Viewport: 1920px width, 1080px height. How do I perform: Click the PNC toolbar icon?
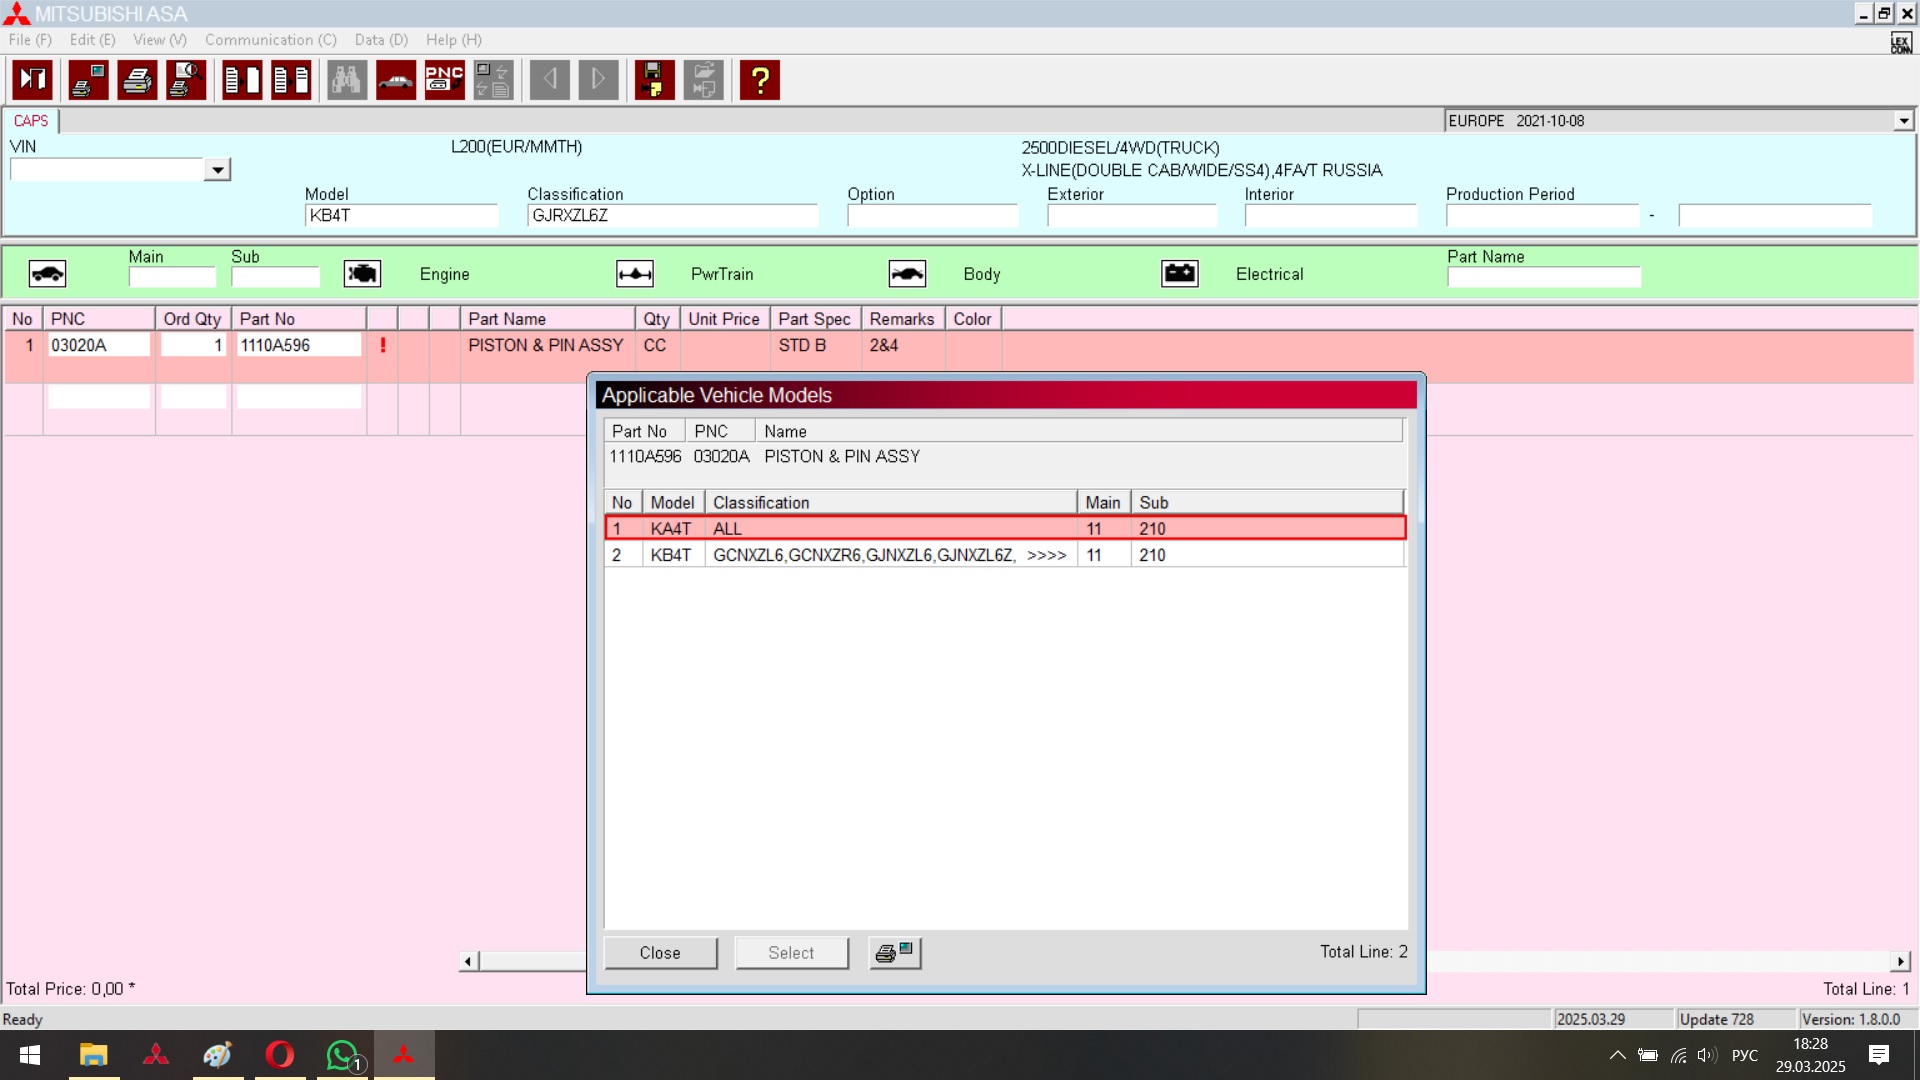pos(445,80)
